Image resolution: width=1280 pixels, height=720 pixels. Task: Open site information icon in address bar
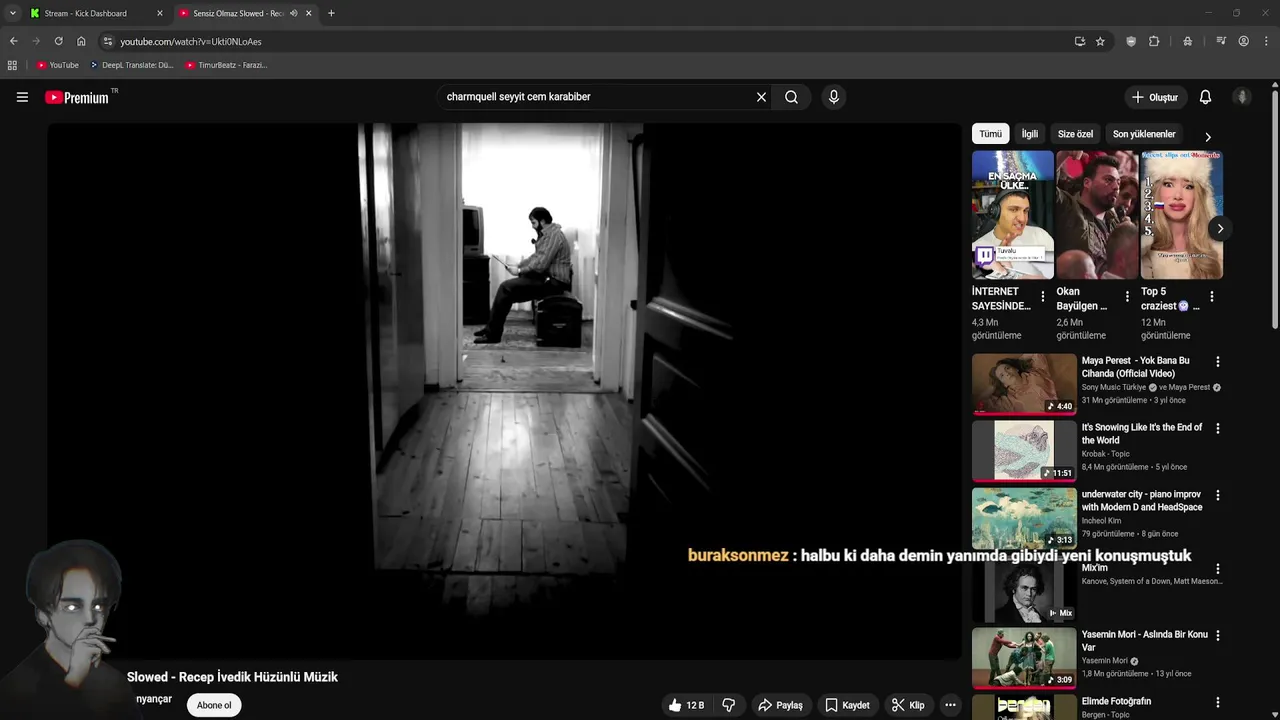(108, 41)
